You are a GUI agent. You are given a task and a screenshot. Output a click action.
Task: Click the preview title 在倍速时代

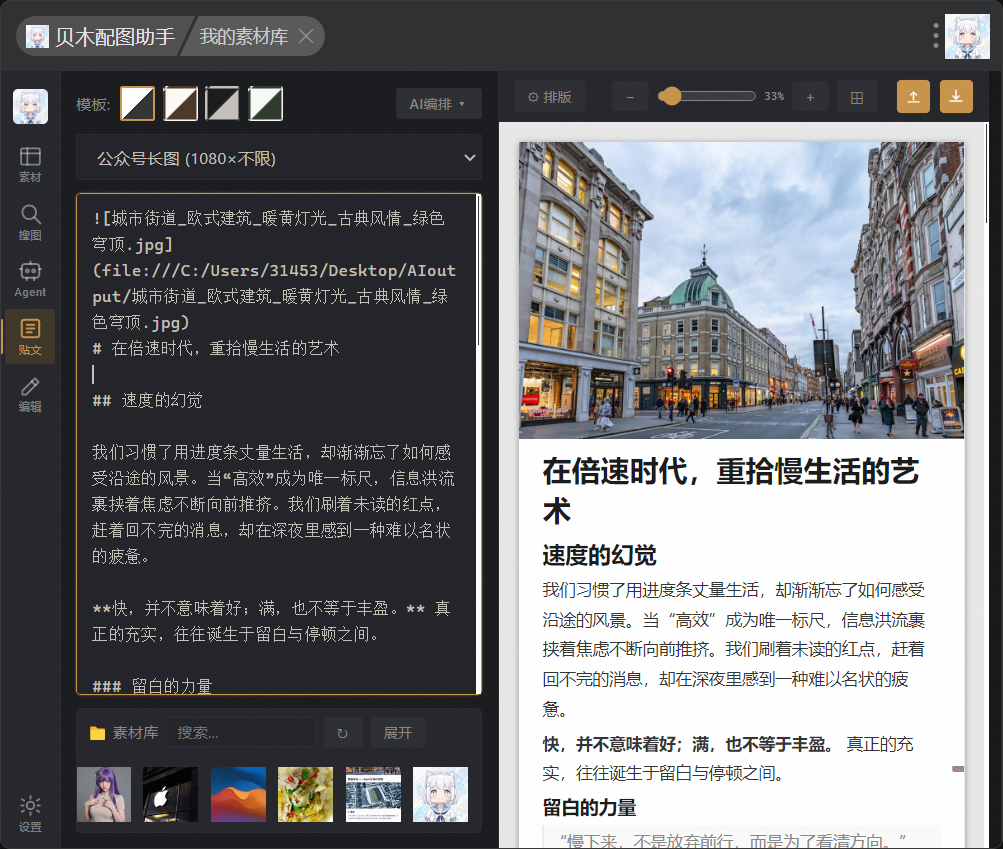tap(731, 490)
